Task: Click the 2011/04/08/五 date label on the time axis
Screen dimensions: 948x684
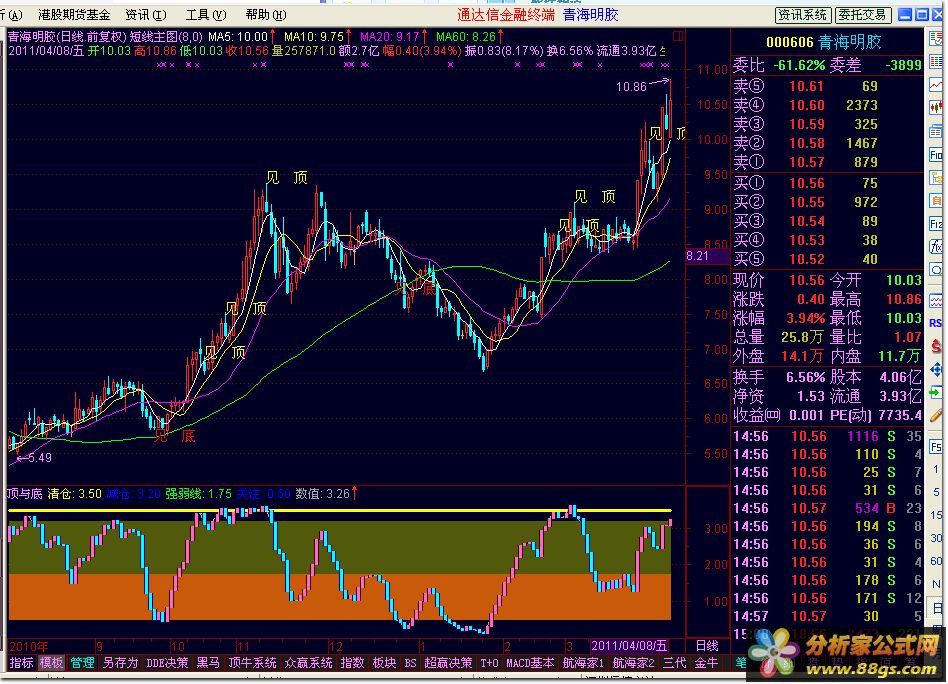Action: click(x=629, y=646)
